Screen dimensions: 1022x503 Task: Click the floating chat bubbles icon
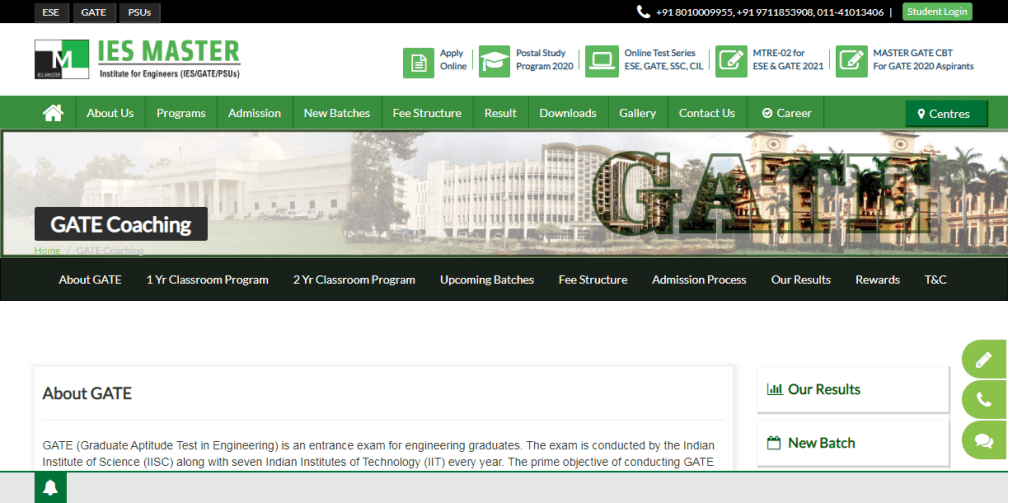[984, 440]
